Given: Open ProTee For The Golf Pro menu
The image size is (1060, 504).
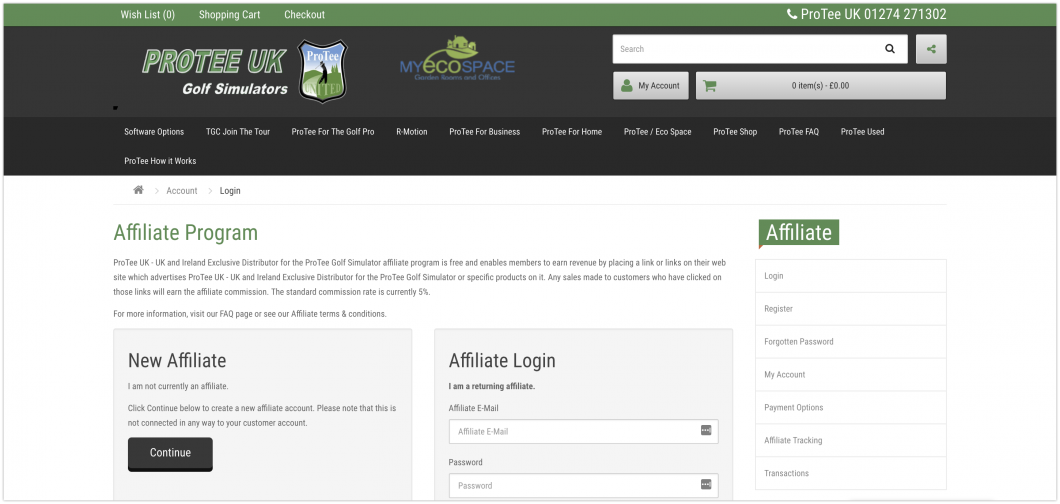Looking at the screenshot, I should tap(333, 132).
